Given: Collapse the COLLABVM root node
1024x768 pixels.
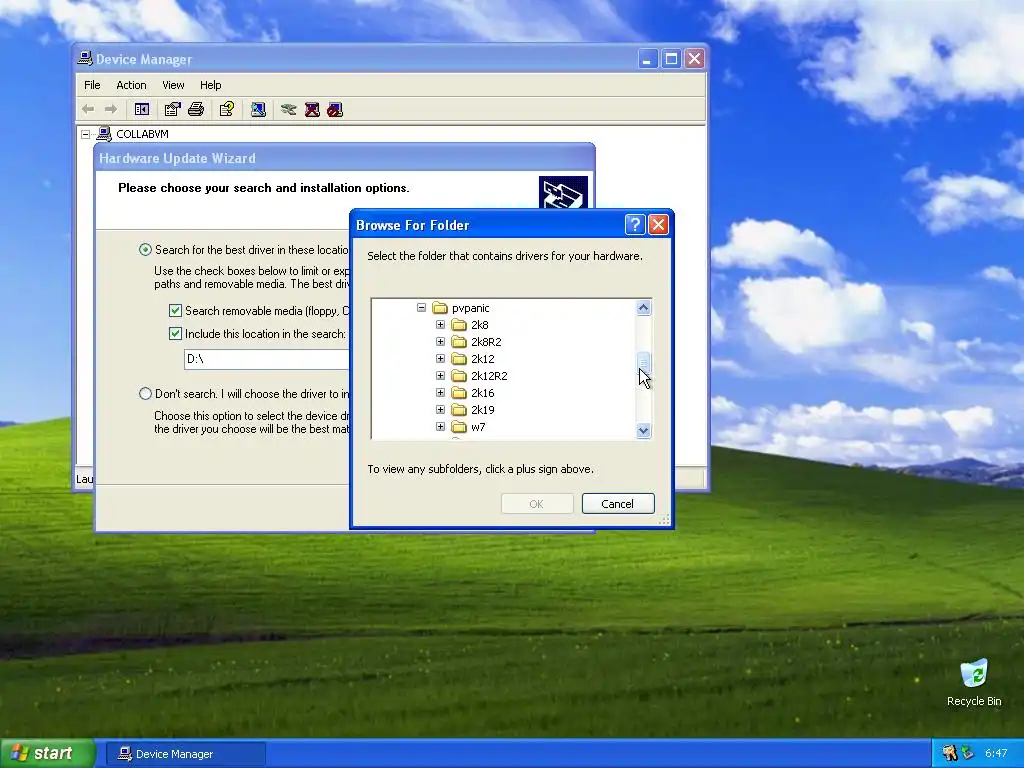Looking at the screenshot, I should pyautogui.click(x=86, y=134).
